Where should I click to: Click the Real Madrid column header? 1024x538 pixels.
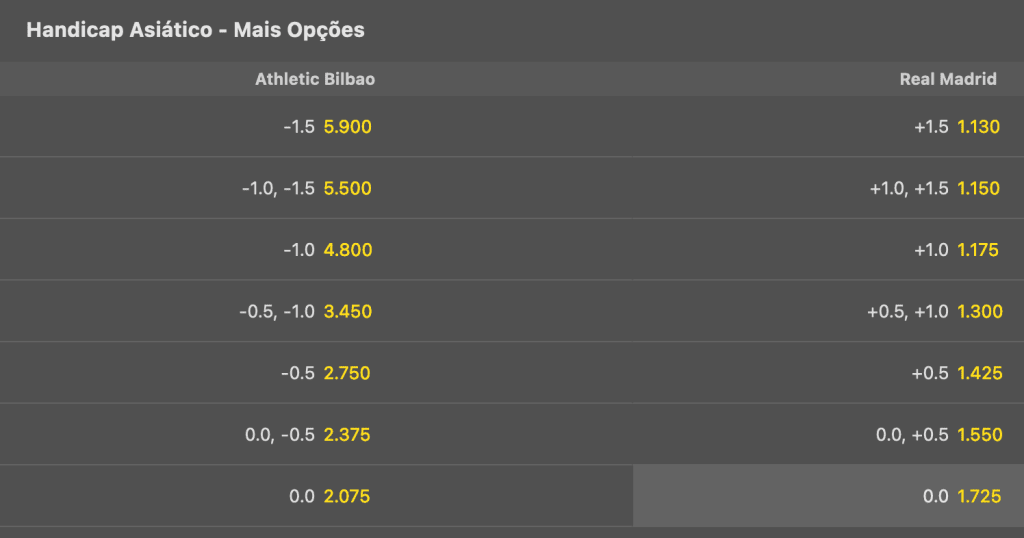pyautogui.click(x=948, y=79)
